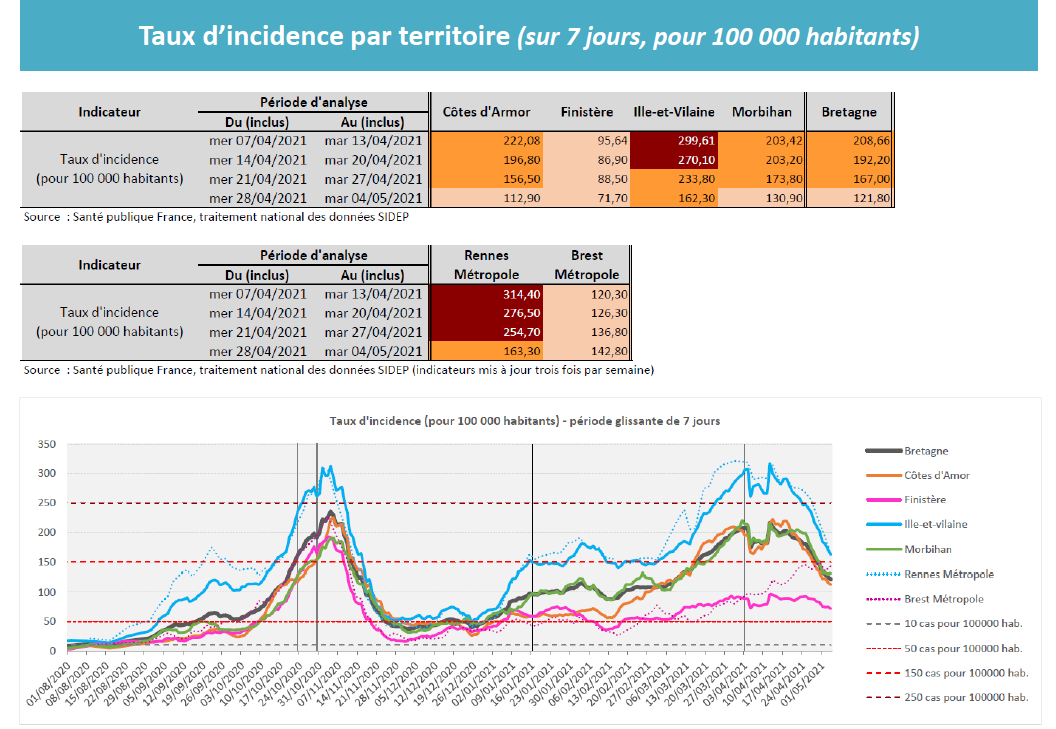Click the Finistère column header in first table
Screen dimensions: 1056x729
click(587, 112)
